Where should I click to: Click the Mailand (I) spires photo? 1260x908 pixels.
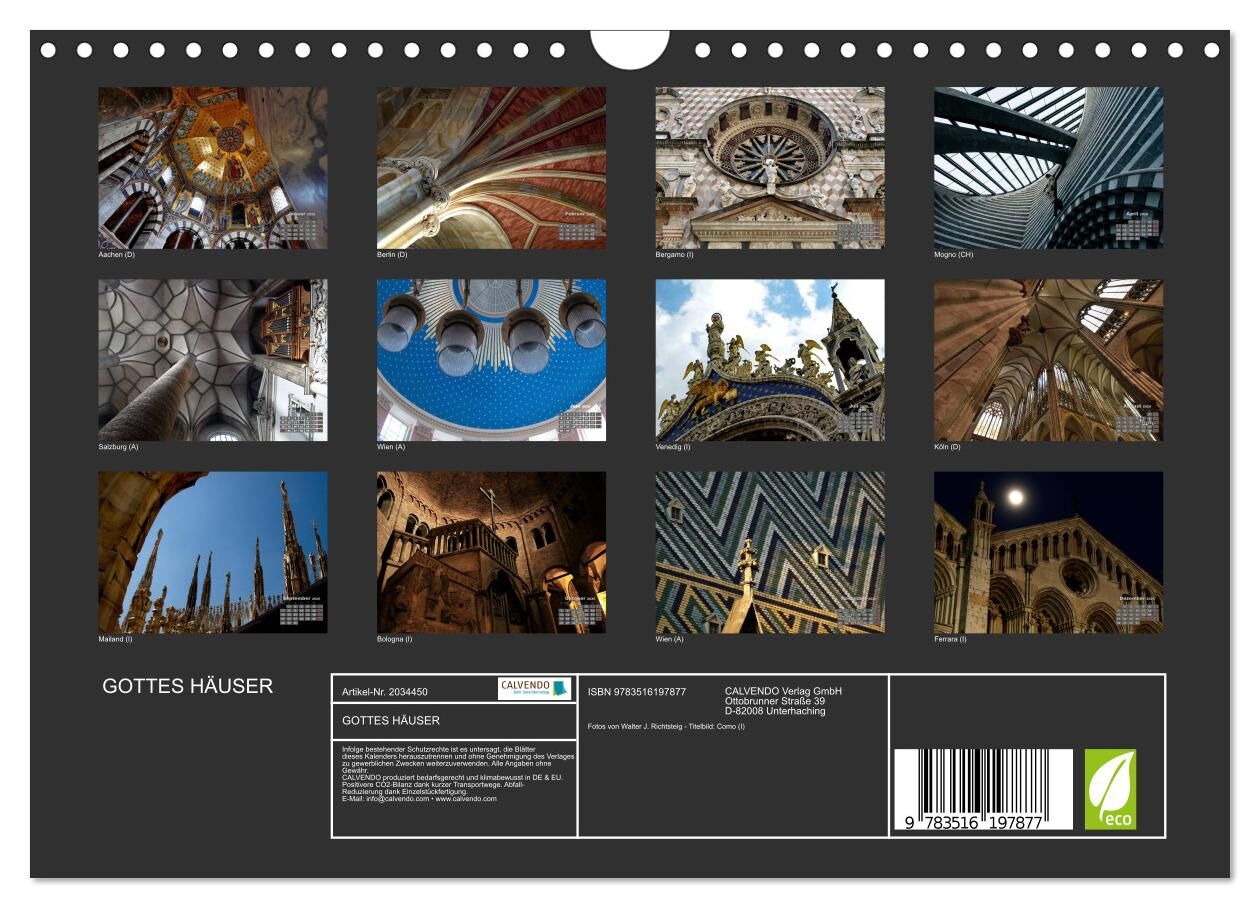tap(212, 552)
